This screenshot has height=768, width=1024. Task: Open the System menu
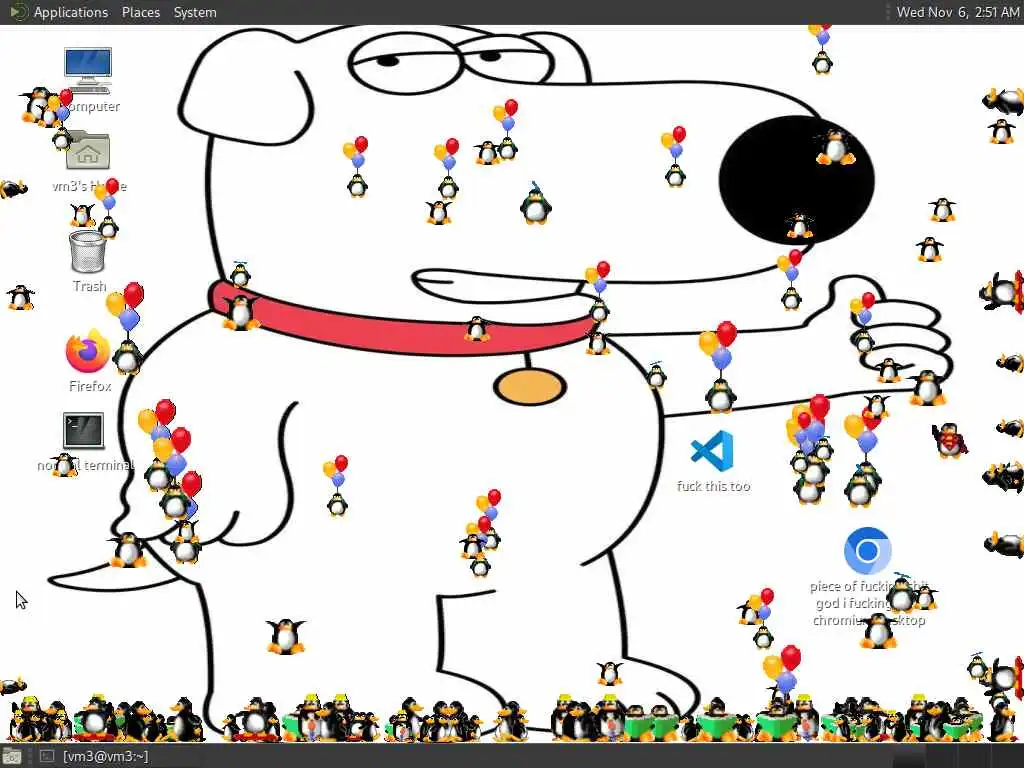click(x=195, y=12)
